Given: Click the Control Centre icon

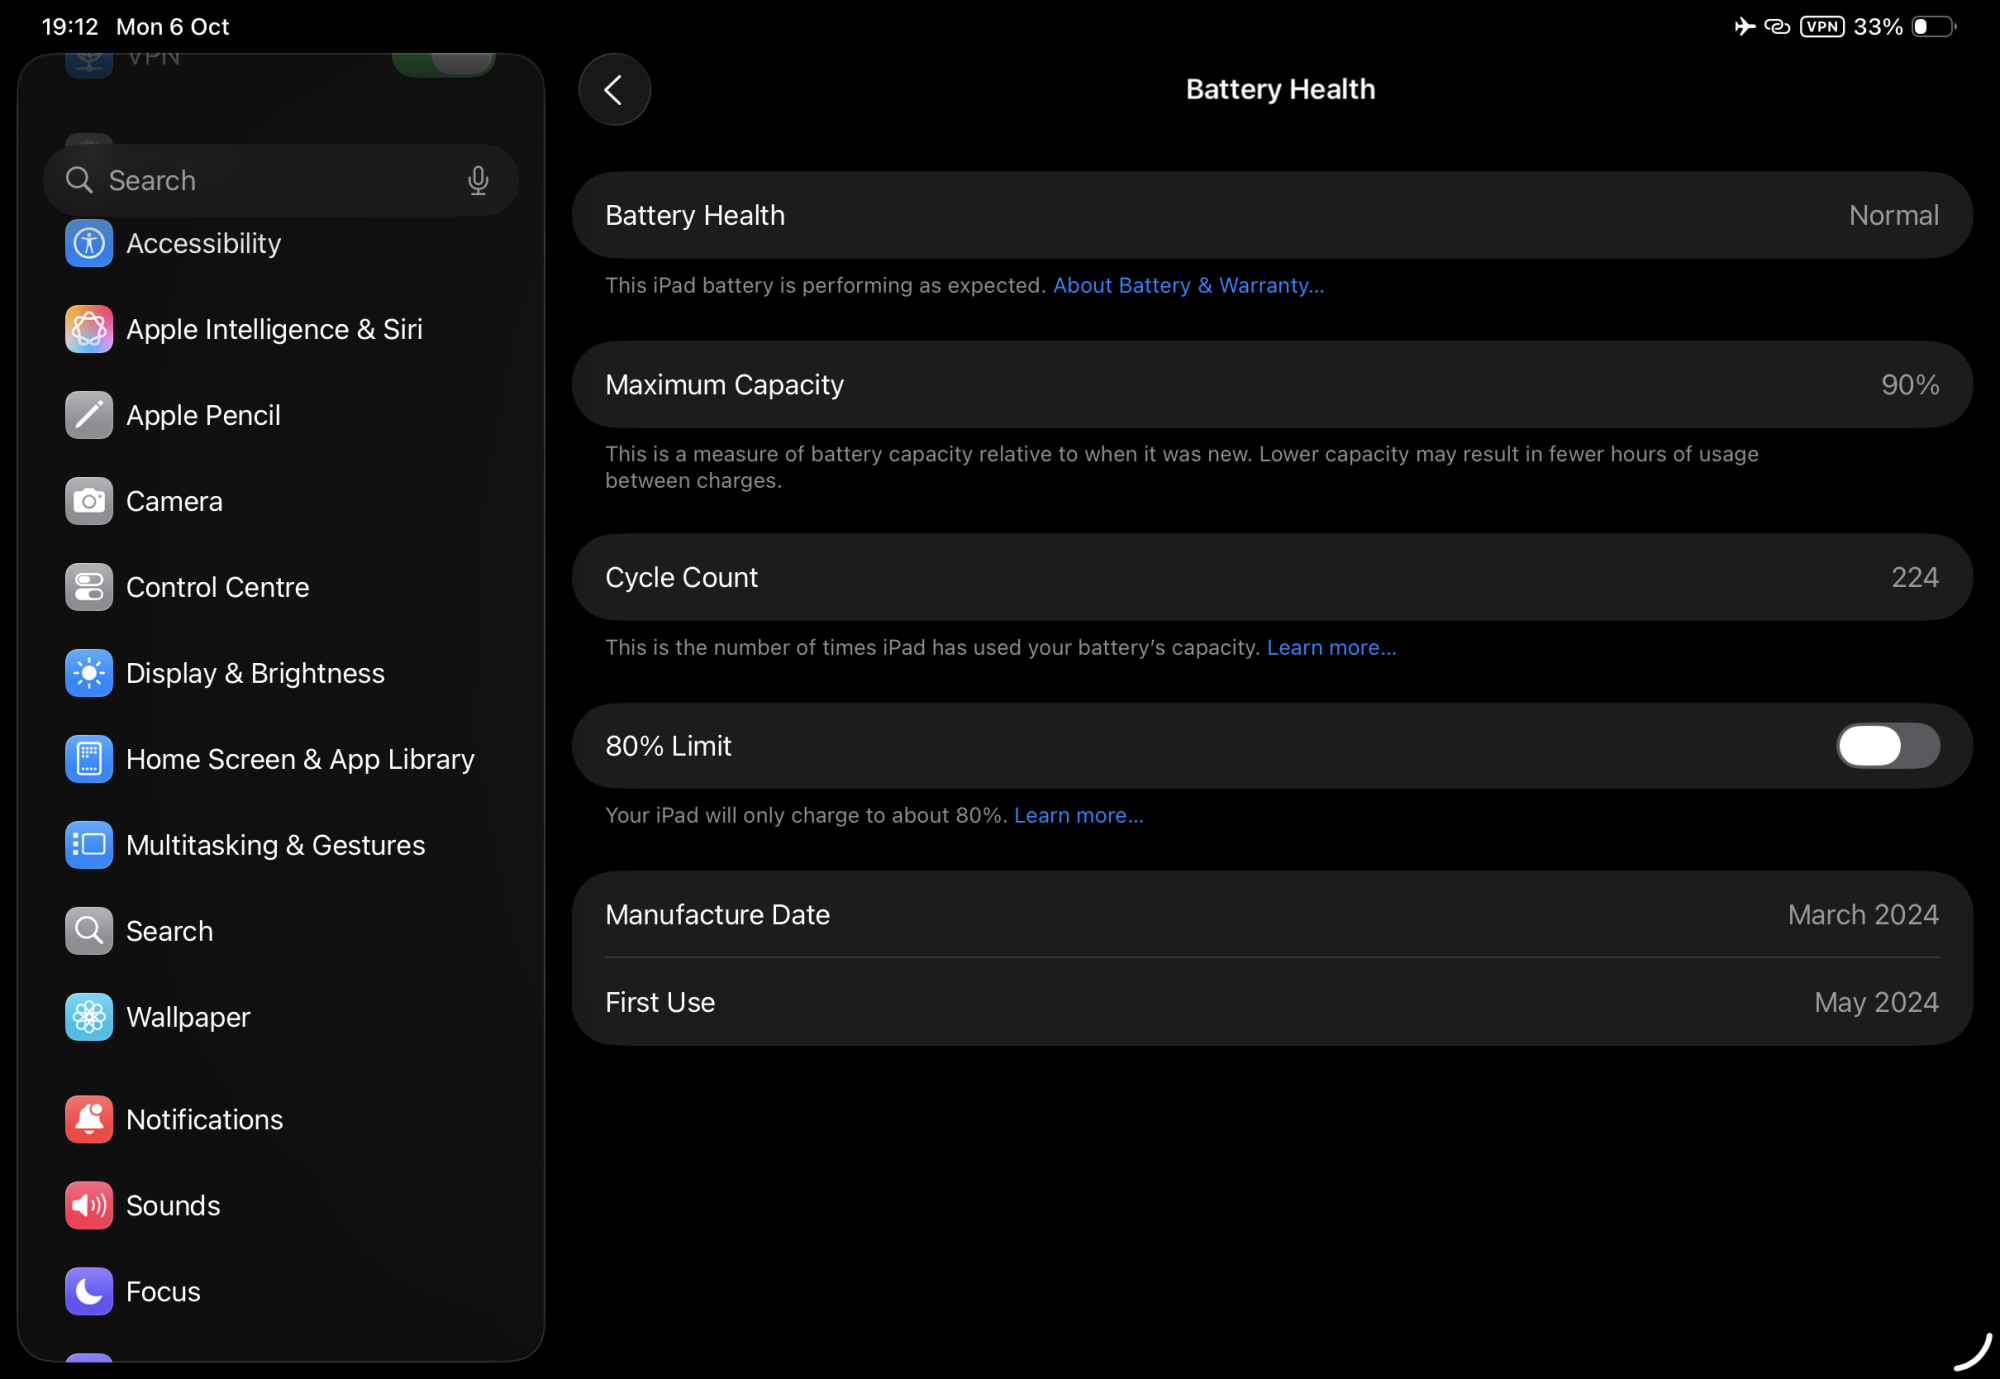Looking at the screenshot, I should click(x=89, y=587).
